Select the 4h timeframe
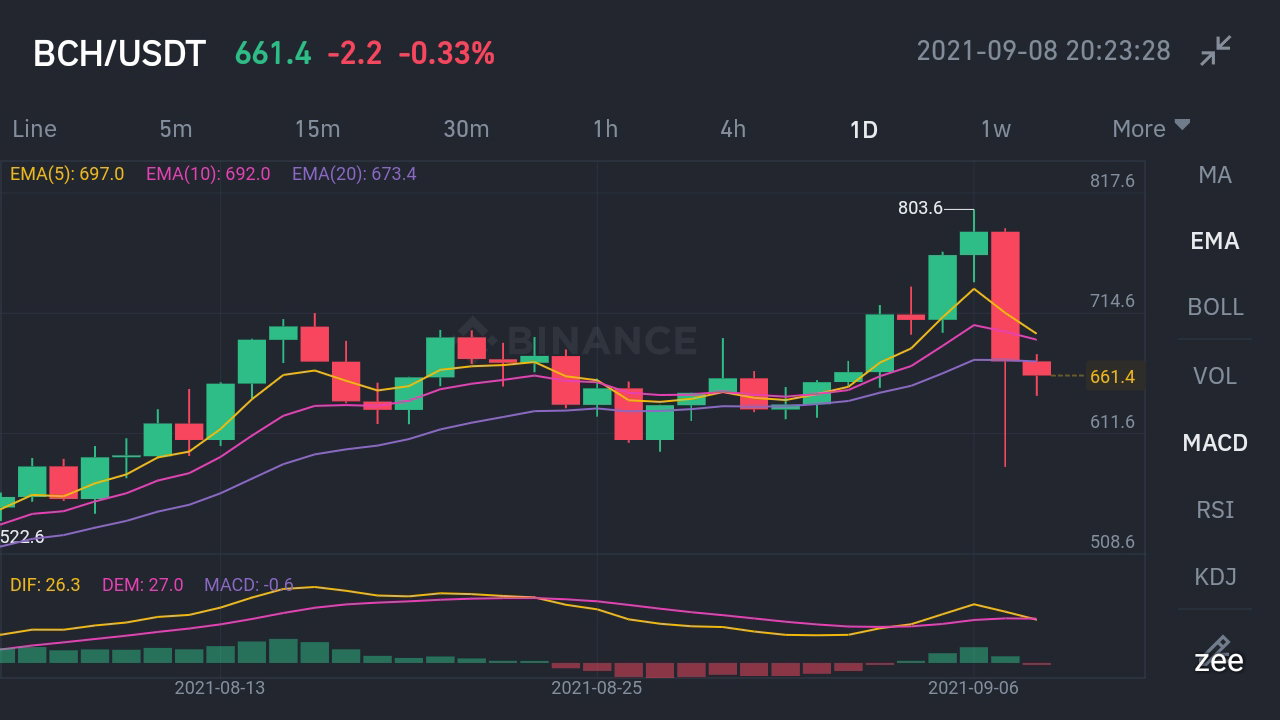This screenshot has width=1280, height=720. click(x=733, y=128)
